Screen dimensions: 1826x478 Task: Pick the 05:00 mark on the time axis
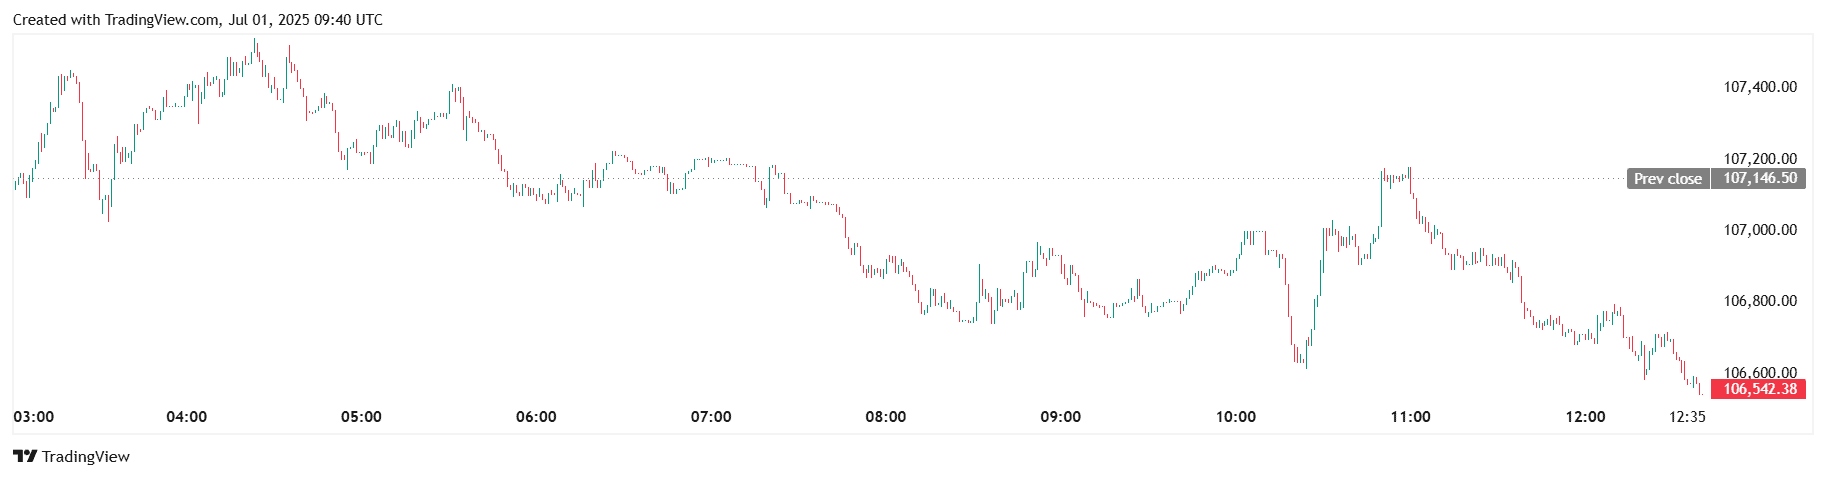[361, 417]
